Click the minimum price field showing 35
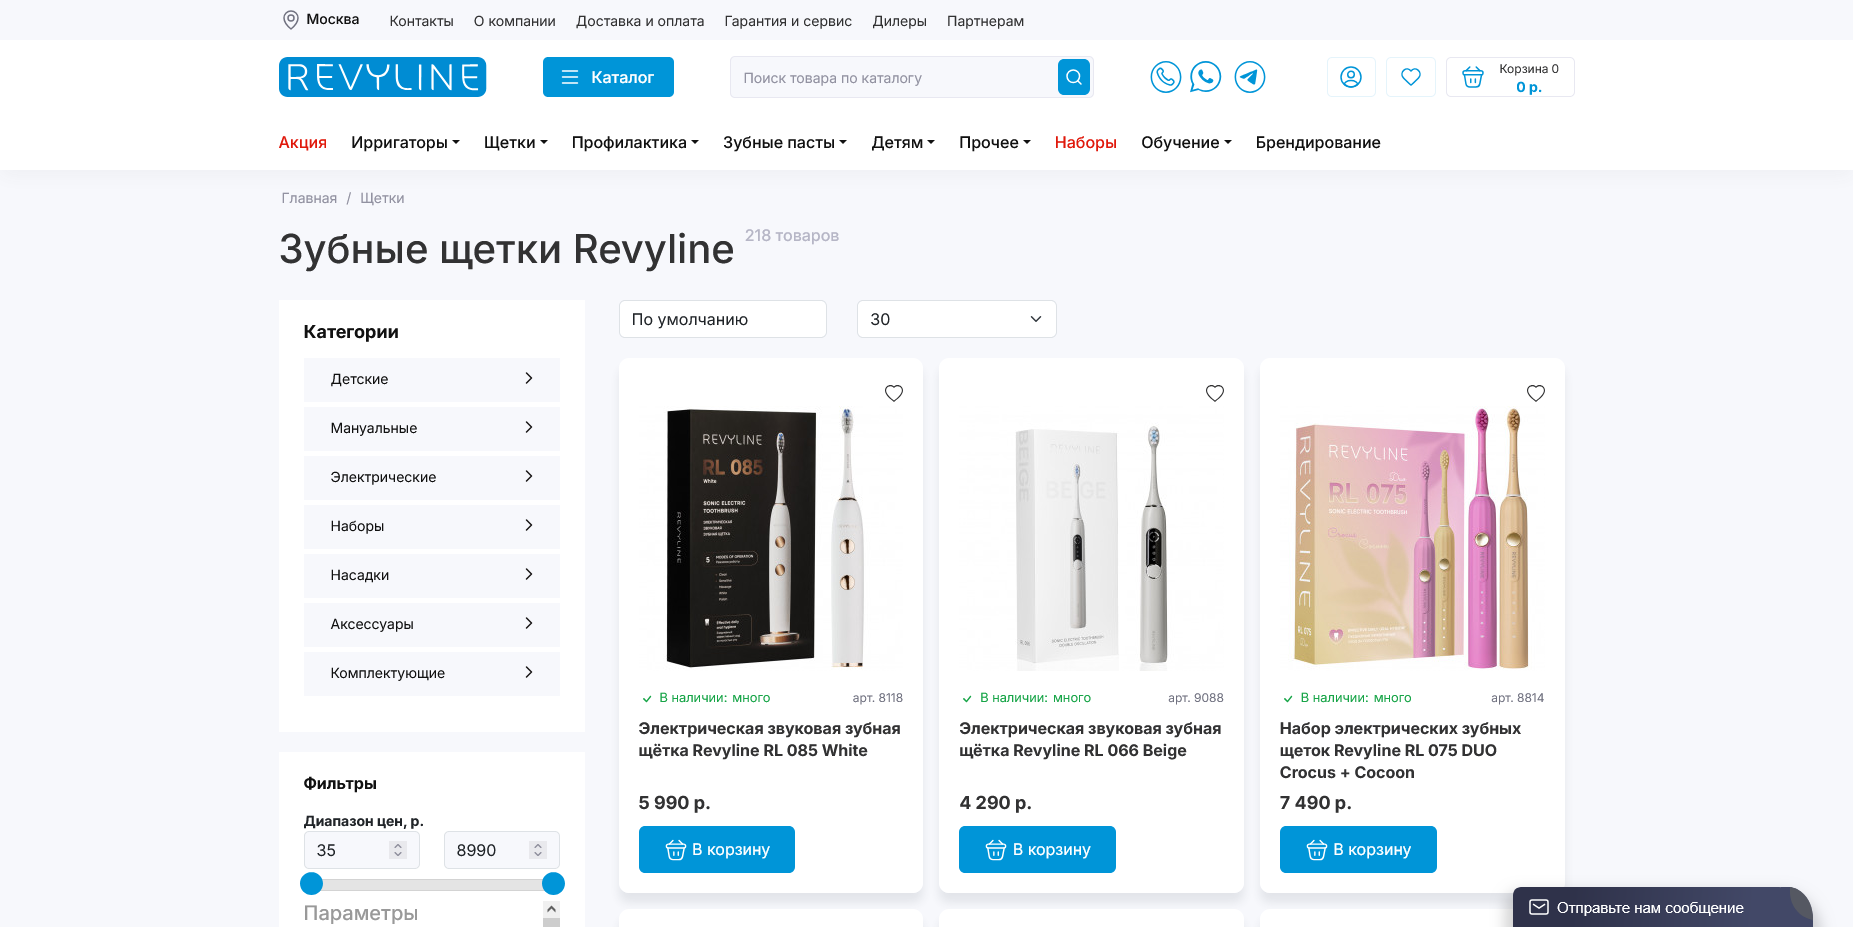Screen dimensions: 1853x927 click(x=361, y=850)
